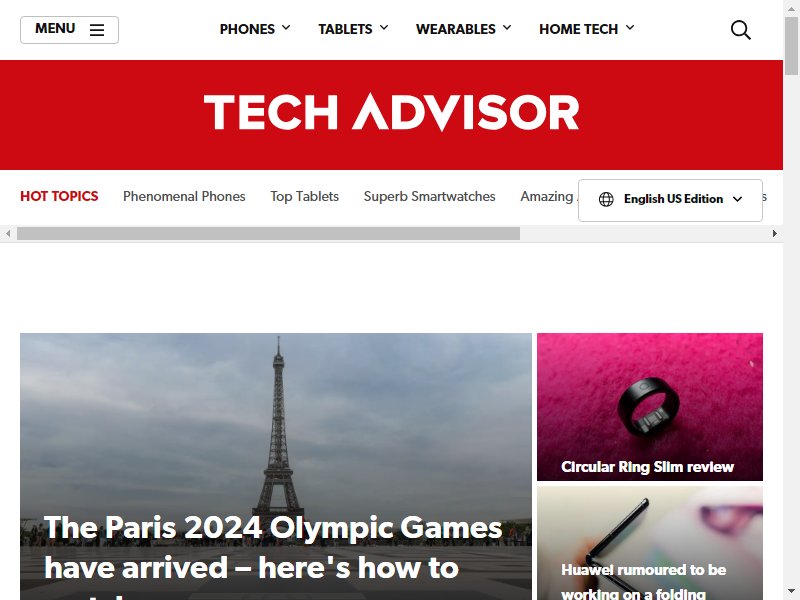Image resolution: width=800 pixels, height=600 pixels.
Task: Open the WEARABLES dropdown menu
Action: point(463,29)
